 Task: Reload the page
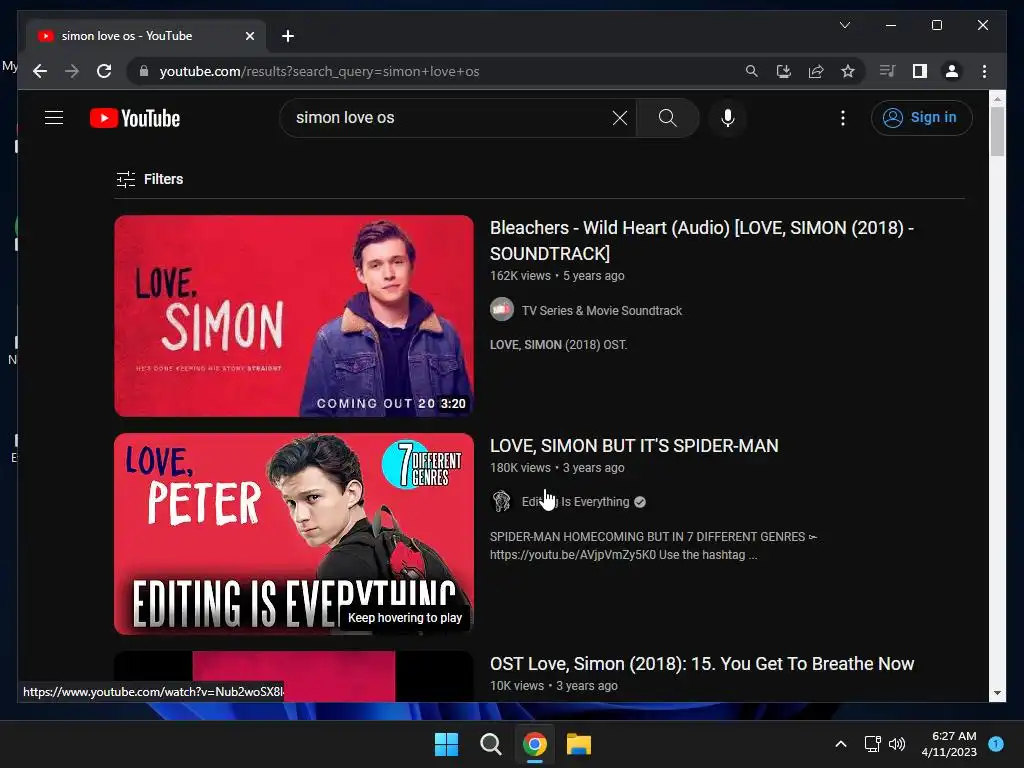point(104,71)
